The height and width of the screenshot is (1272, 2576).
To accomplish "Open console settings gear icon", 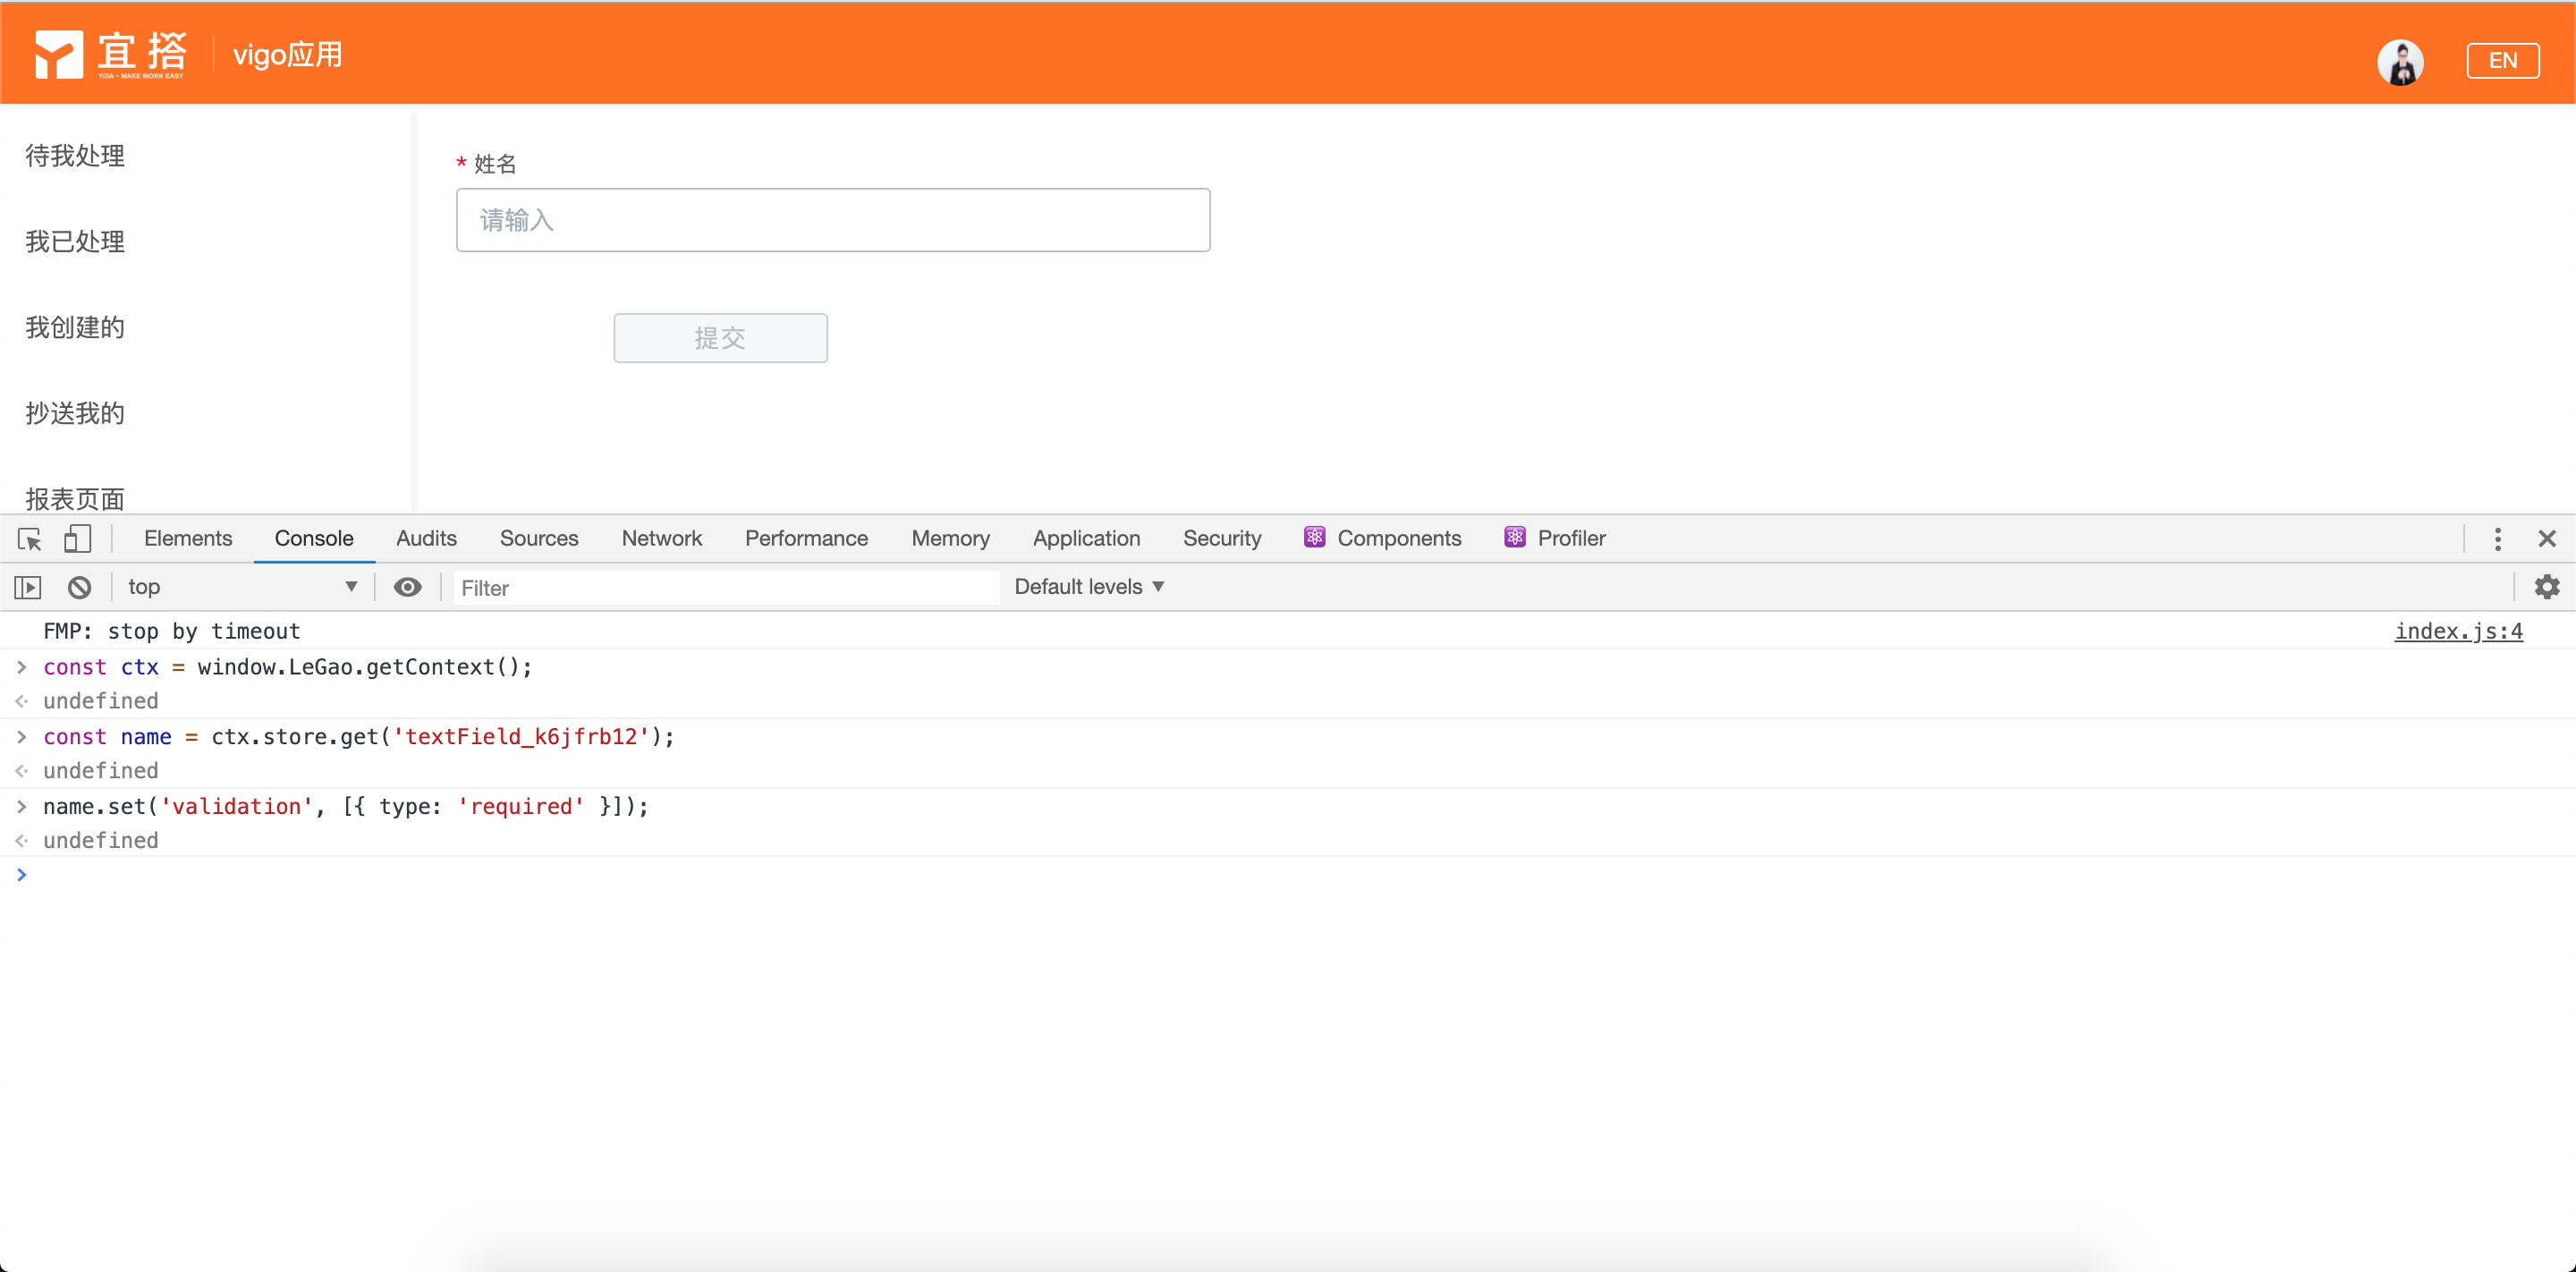I will pyautogui.click(x=2546, y=587).
